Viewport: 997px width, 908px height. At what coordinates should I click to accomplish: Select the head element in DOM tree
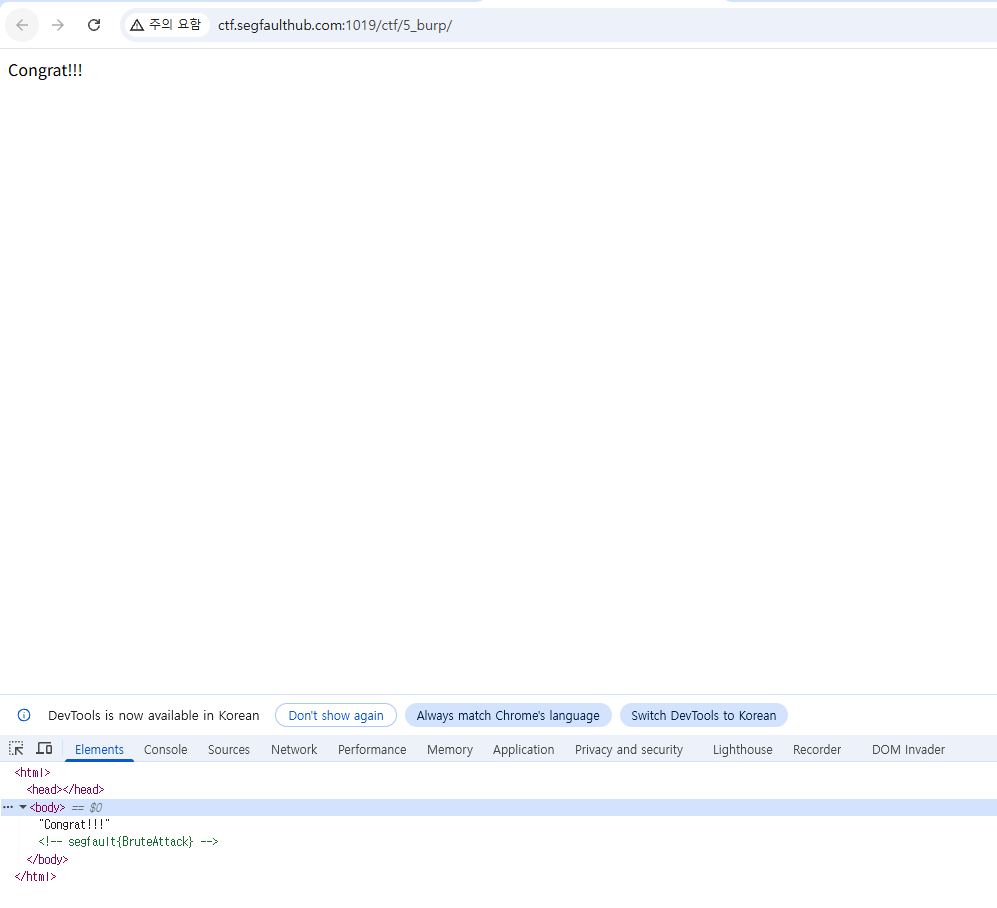tap(65, 790)
